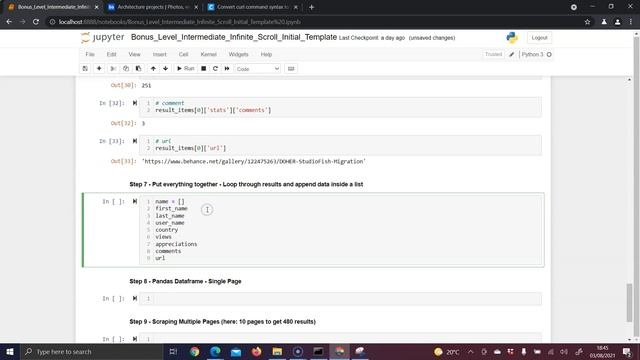Click the code line name = []
640x360 pixels.
(170, 202)
